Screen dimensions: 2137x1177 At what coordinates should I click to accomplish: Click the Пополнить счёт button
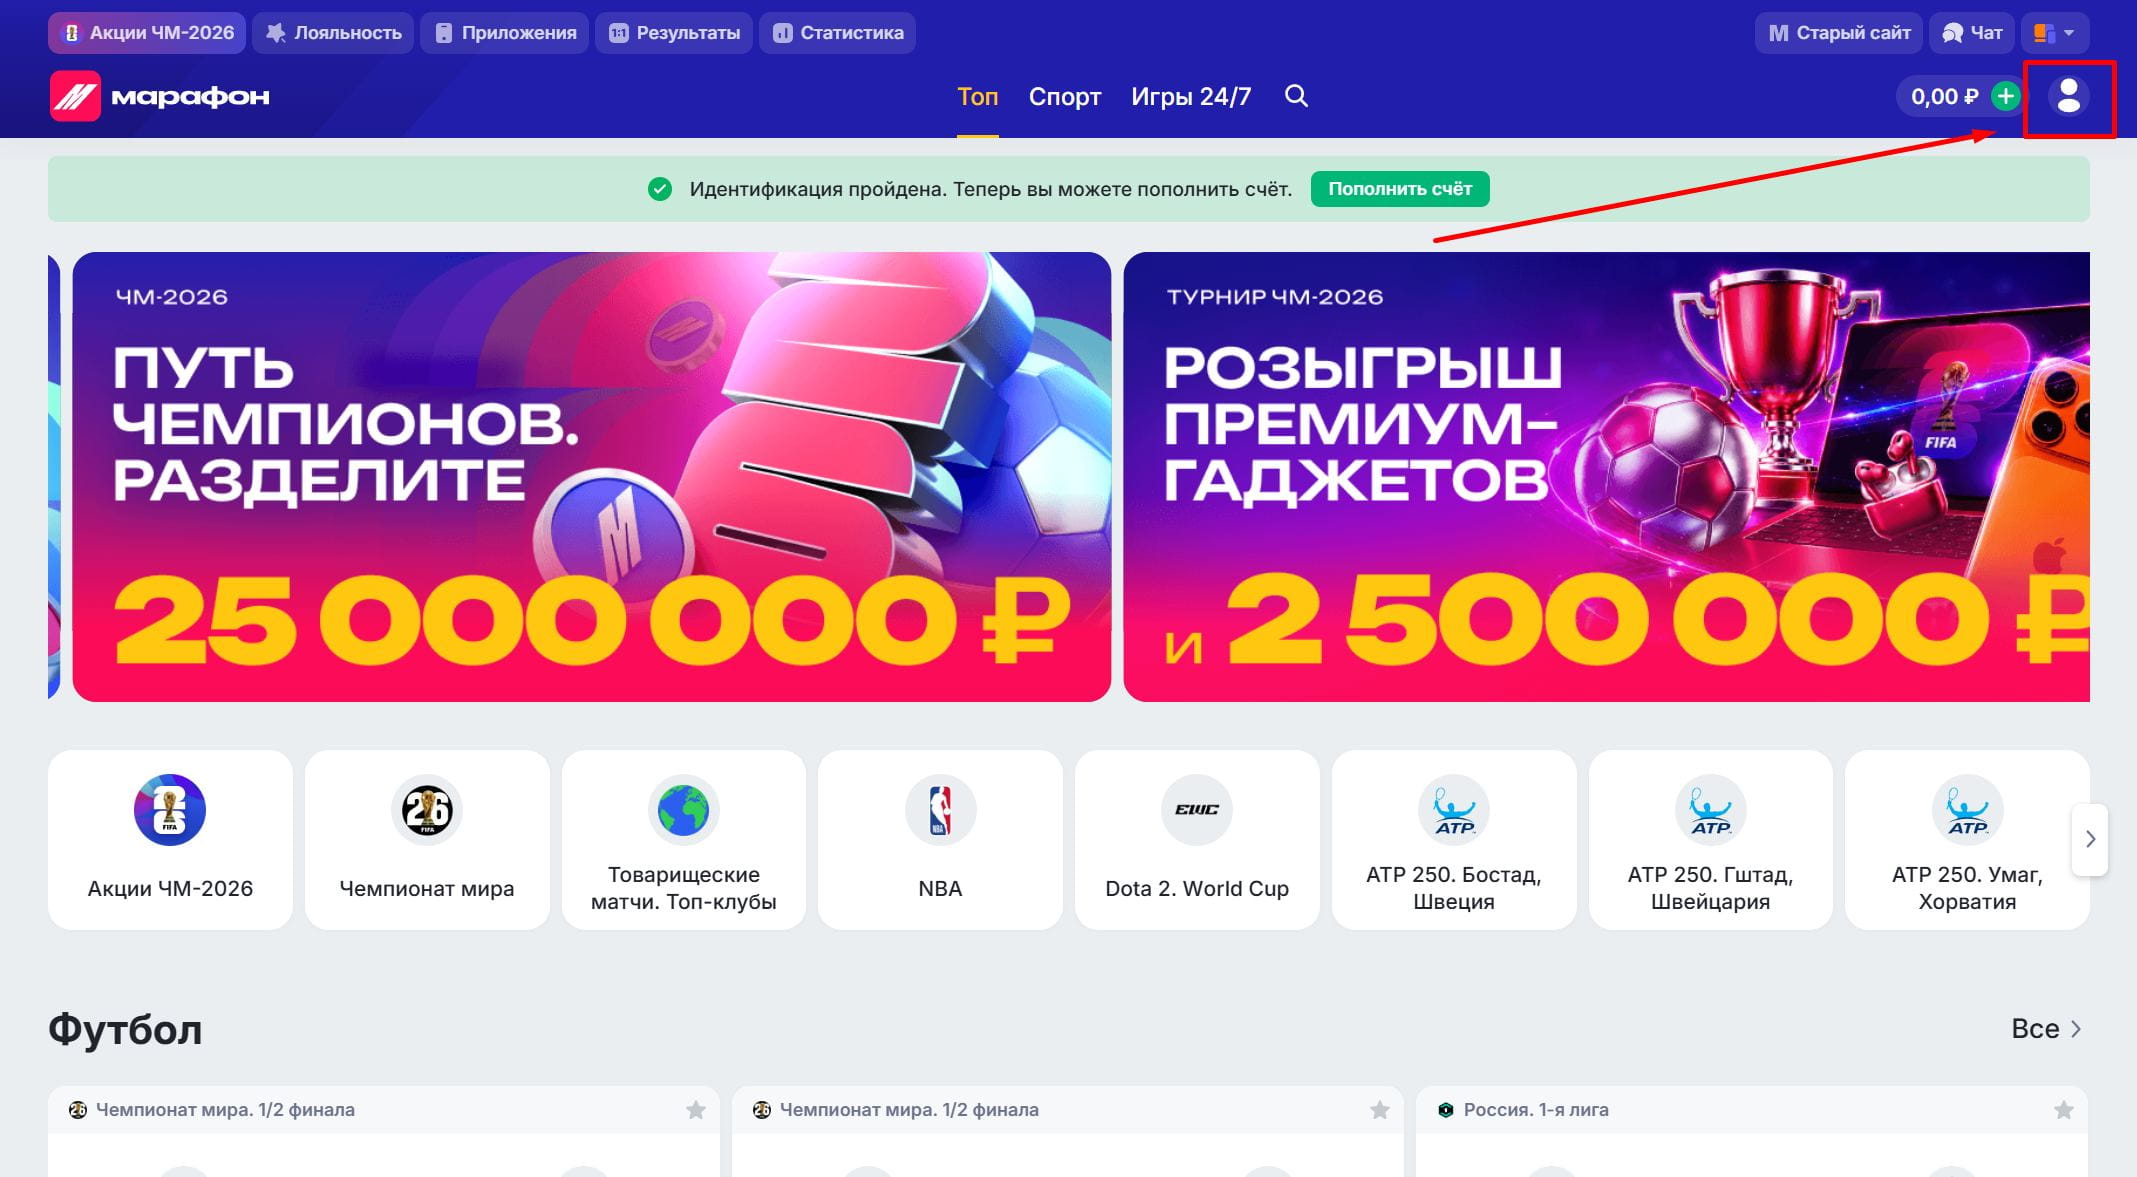1400,189
